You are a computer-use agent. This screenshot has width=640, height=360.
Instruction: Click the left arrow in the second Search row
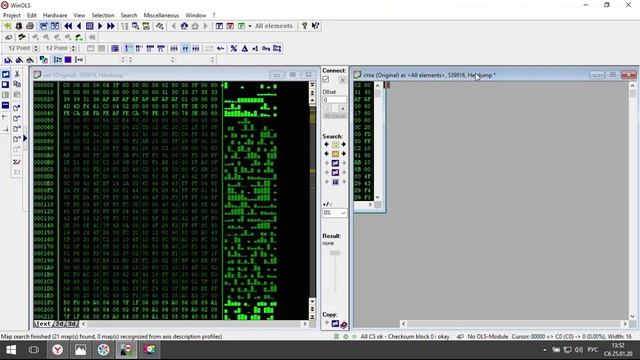click(x=327, y=154)
